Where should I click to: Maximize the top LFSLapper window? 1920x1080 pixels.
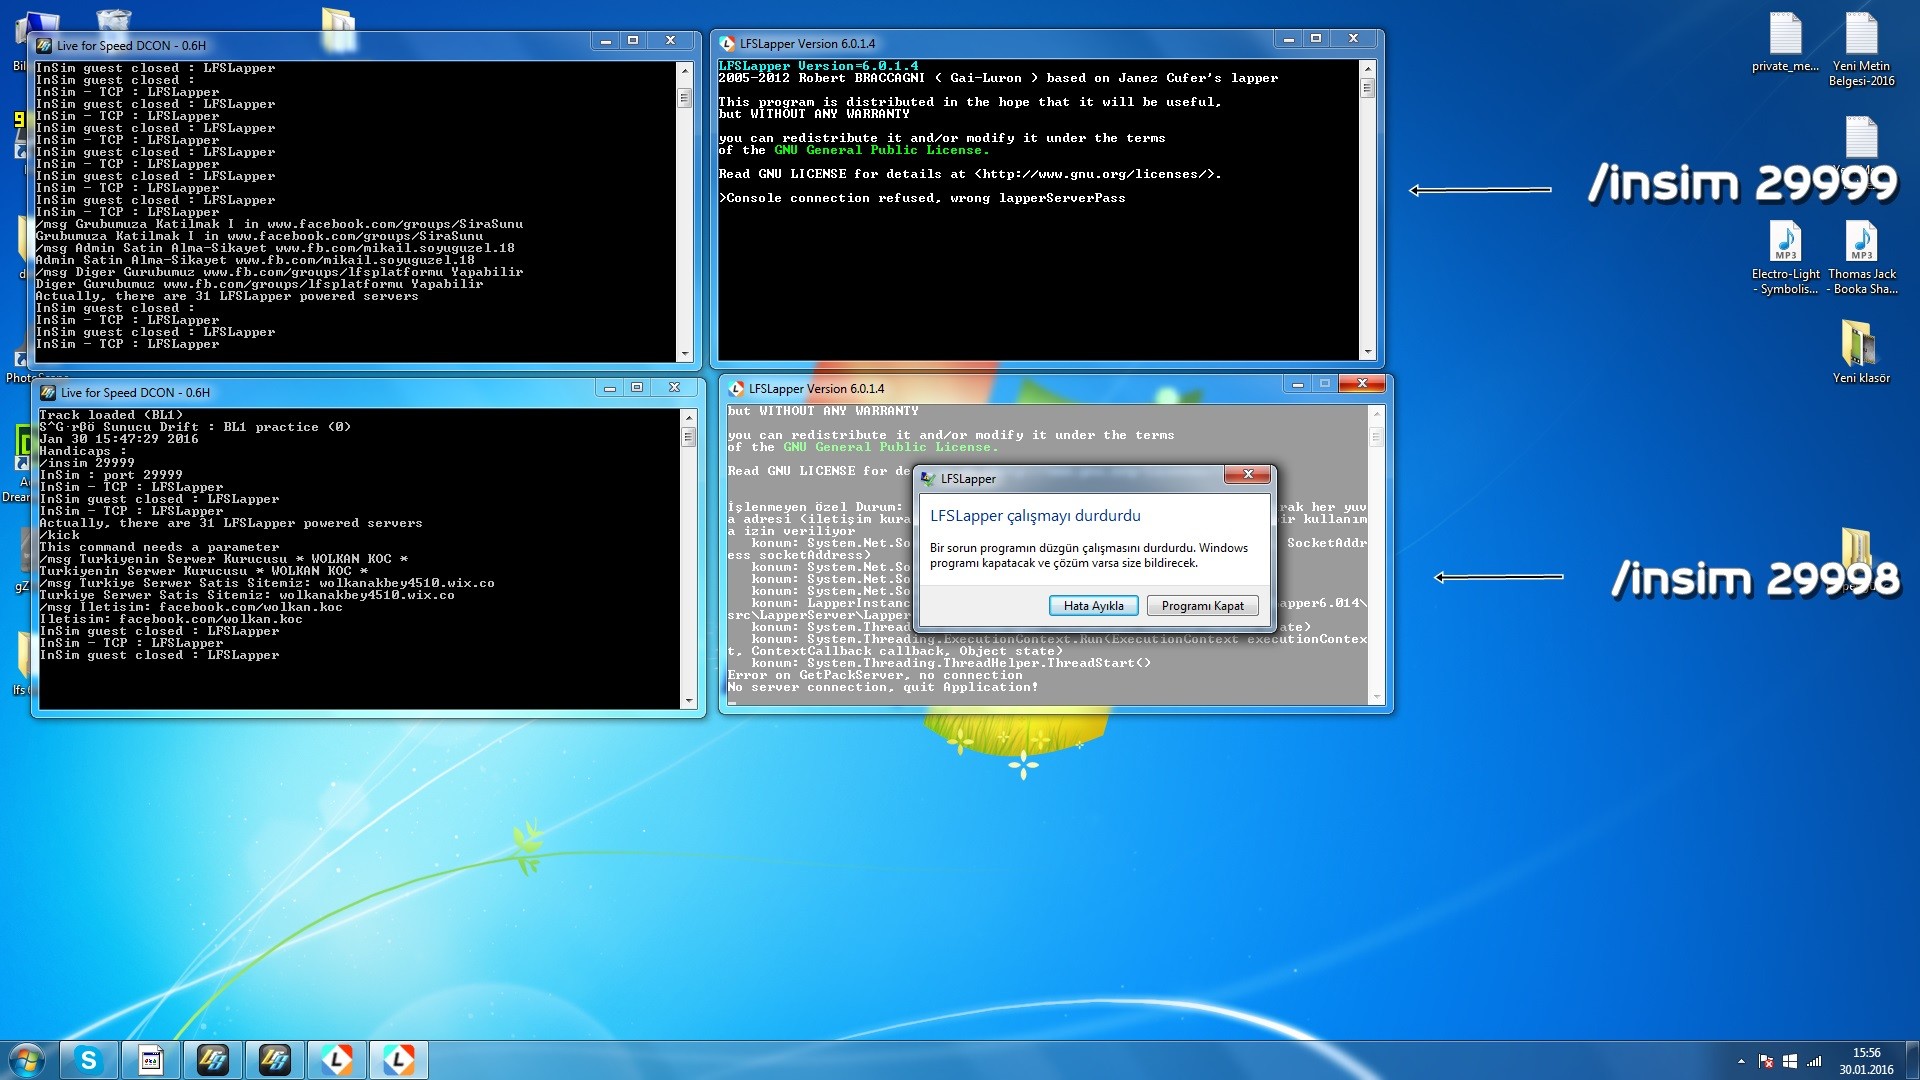tap(1316, 39)
